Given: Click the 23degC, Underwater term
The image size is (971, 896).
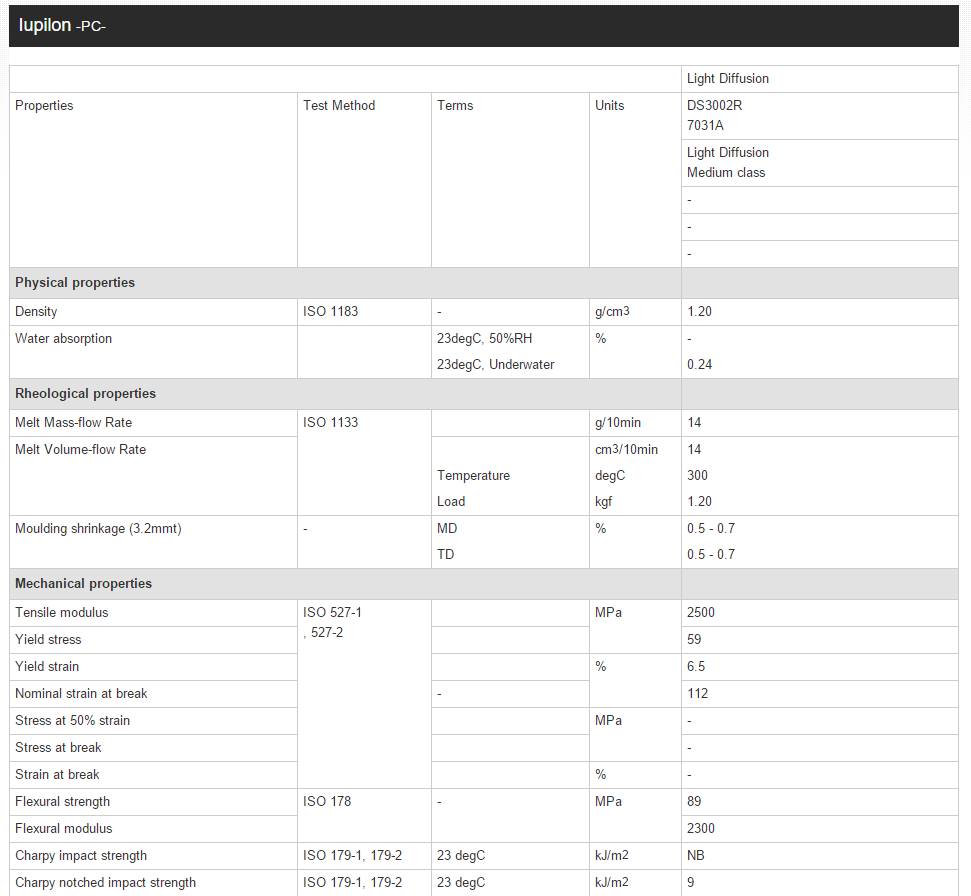Looking at the screenshot, I should coord(495,365).
